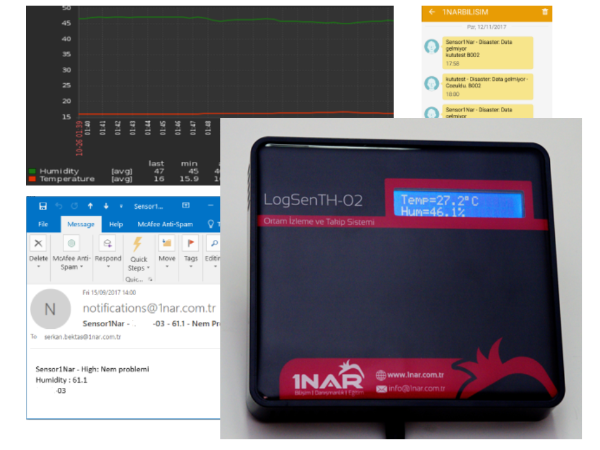Click the Tell me lightbulb icon

(x=210, y=224)
